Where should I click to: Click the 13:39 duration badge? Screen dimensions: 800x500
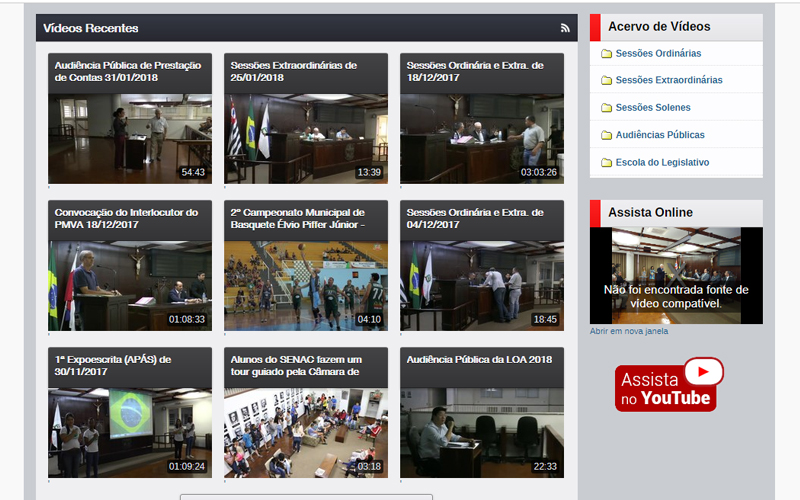[x=369, y=172]
